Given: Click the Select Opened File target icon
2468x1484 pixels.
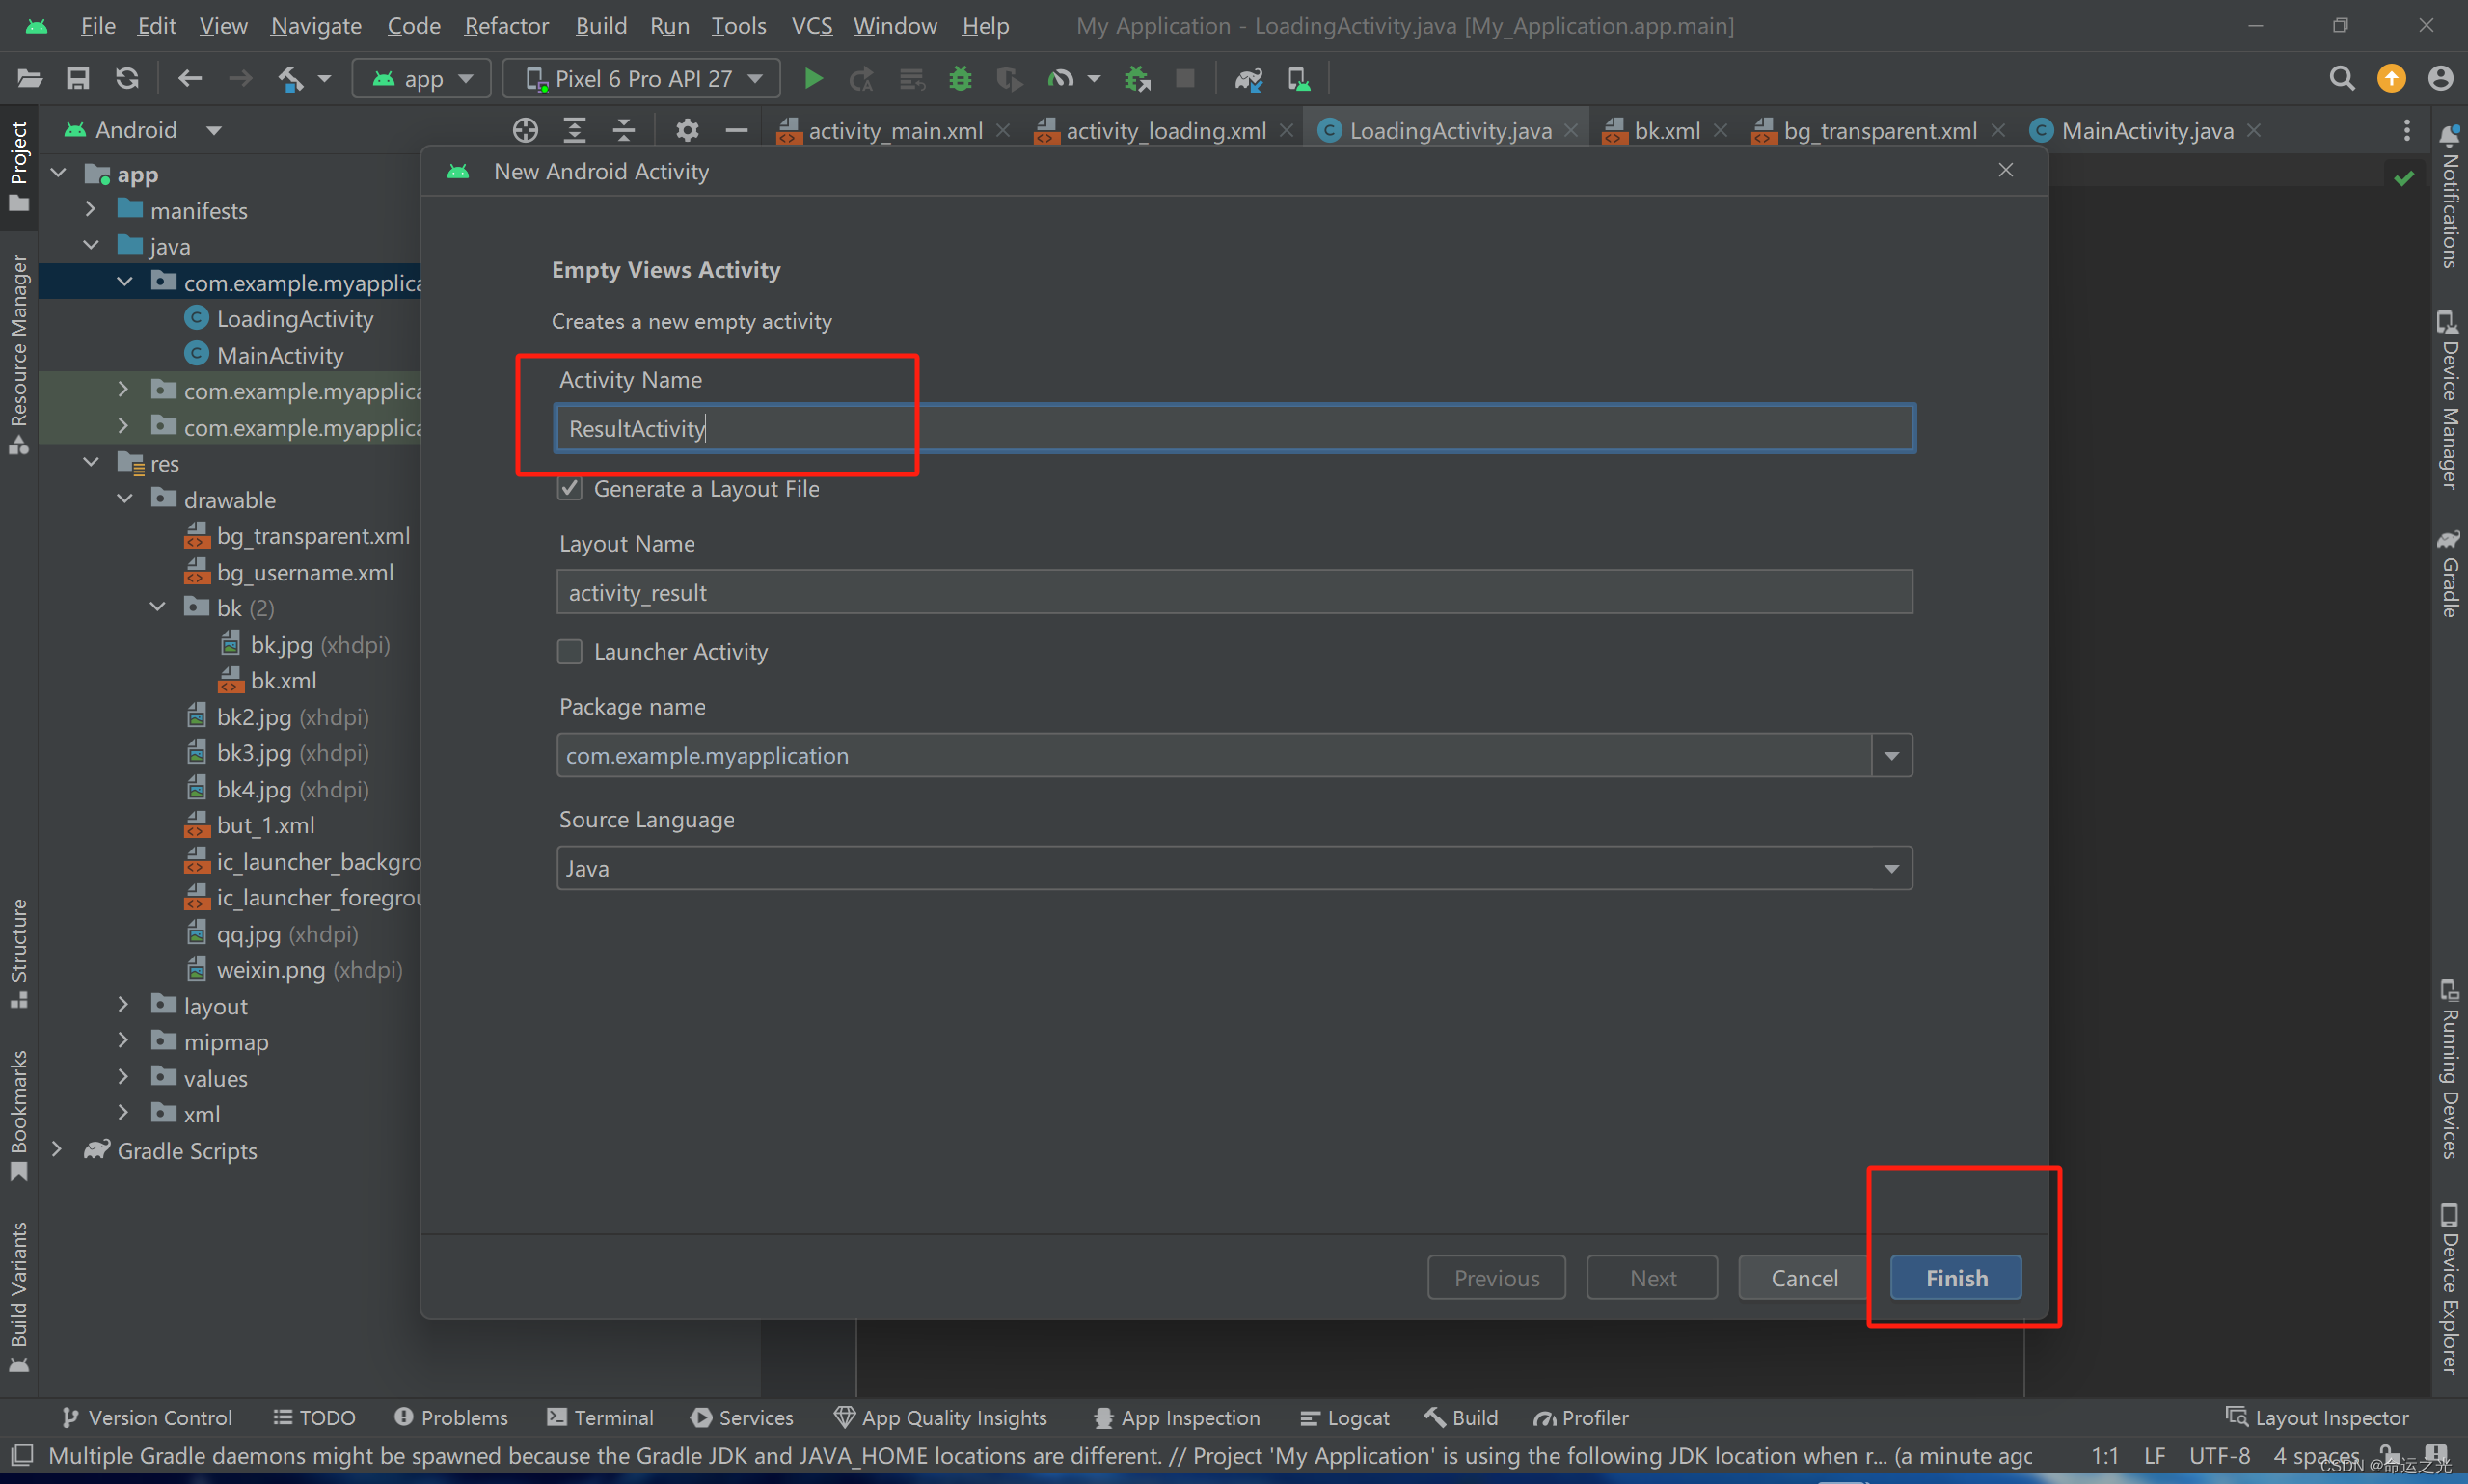Looking at the screenshot, I should (525, 130).
